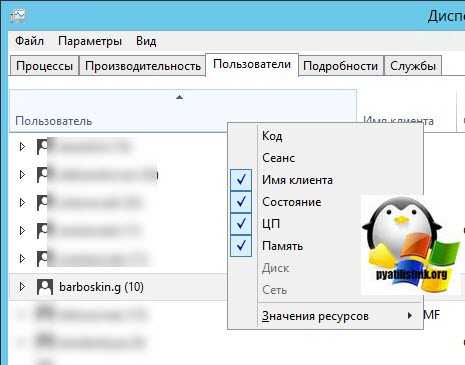465x365 pixels.
Task: Uncheck the Состояние column option
Action: pos(241,202)
